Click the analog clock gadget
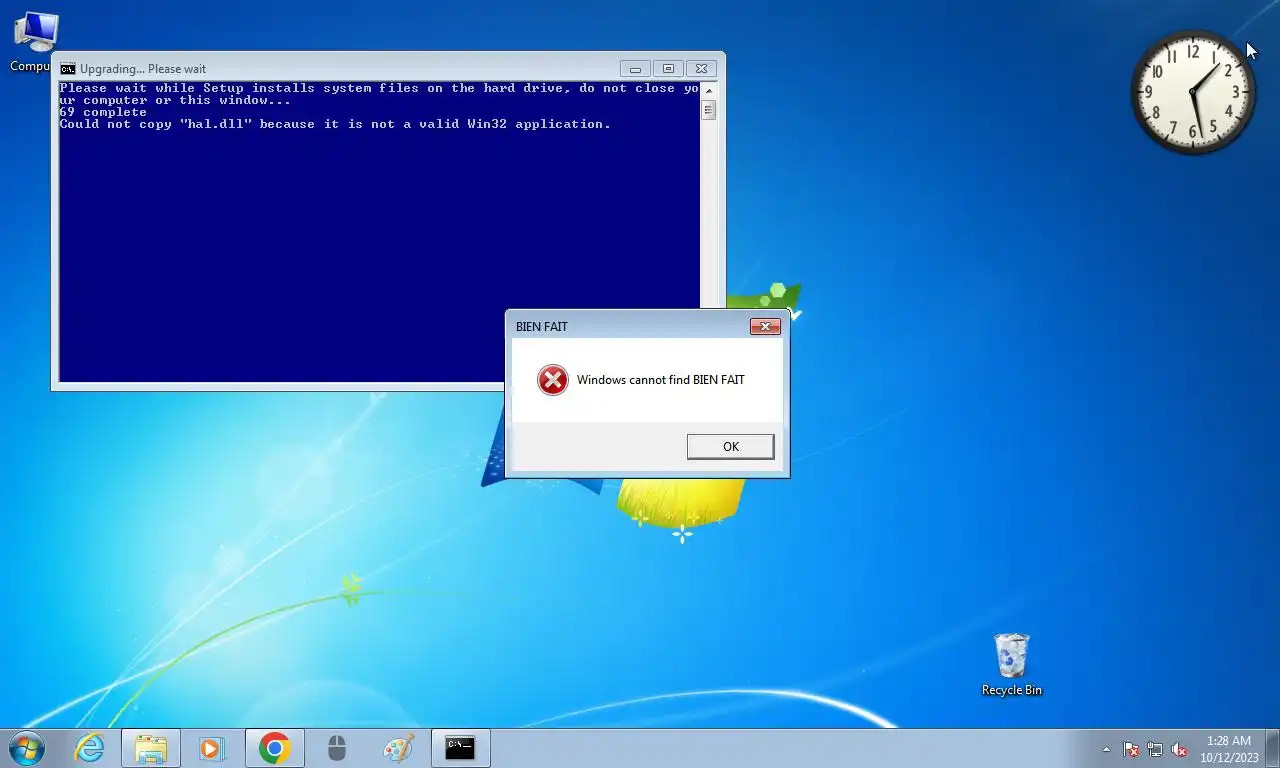 (1193, 92)
